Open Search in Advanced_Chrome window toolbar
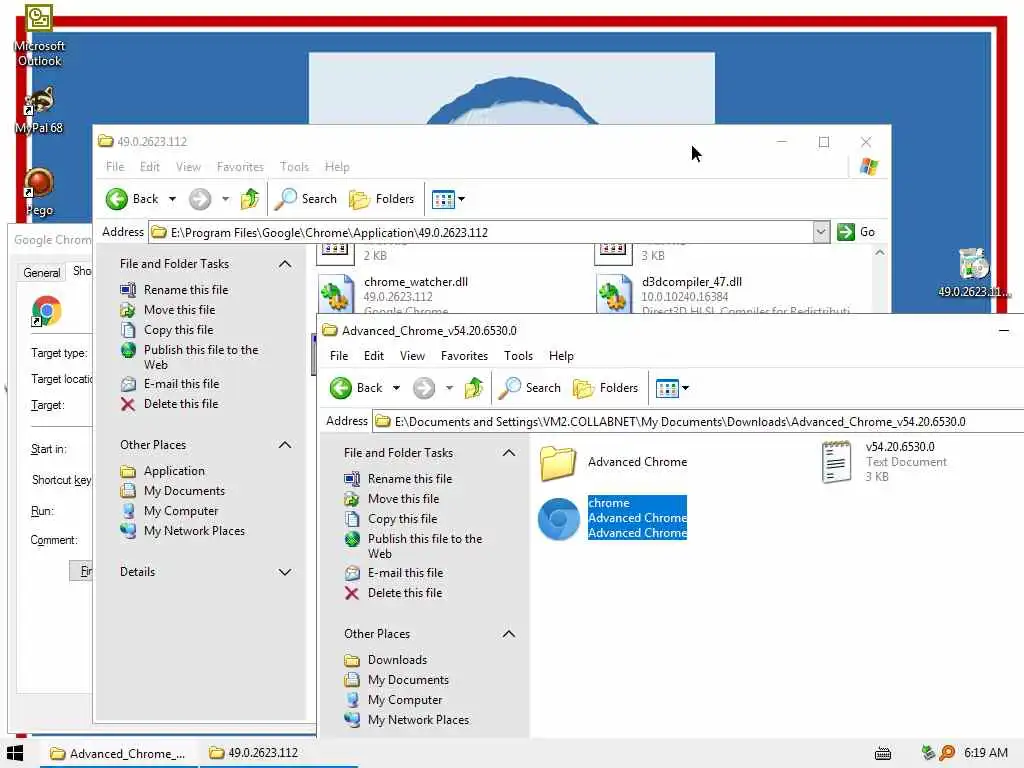This screenshot has width=1024, height=768. [x=530, y=388]
